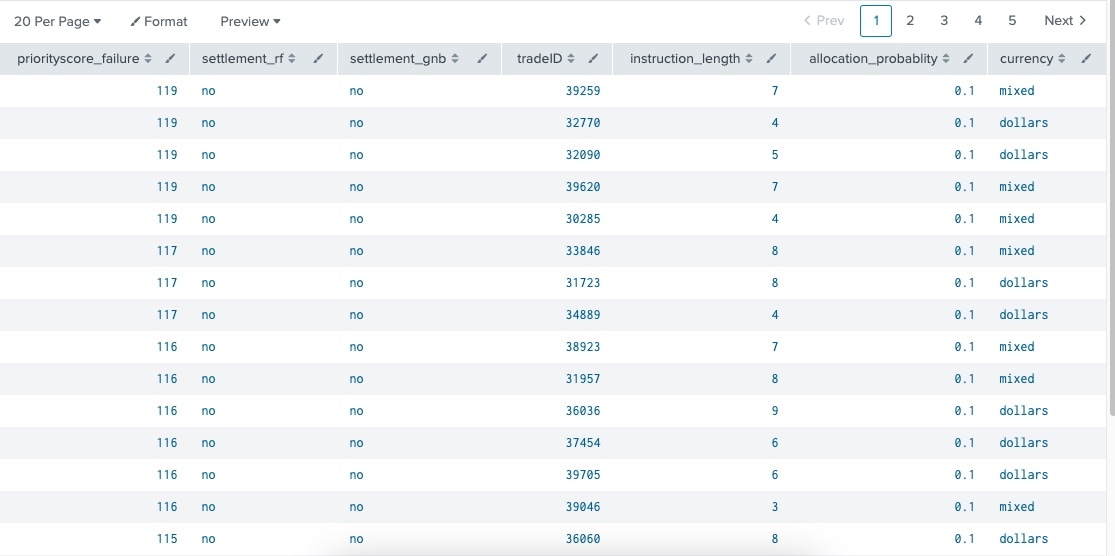This screenshot has height=556, width=1115.
Task: Jump to results page 2
Action: [909, 21]
